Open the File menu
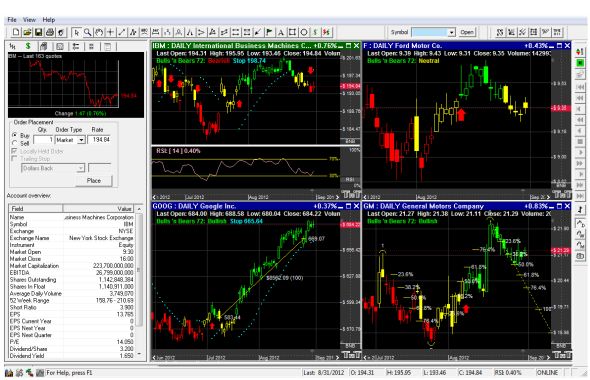 point(12,20)
